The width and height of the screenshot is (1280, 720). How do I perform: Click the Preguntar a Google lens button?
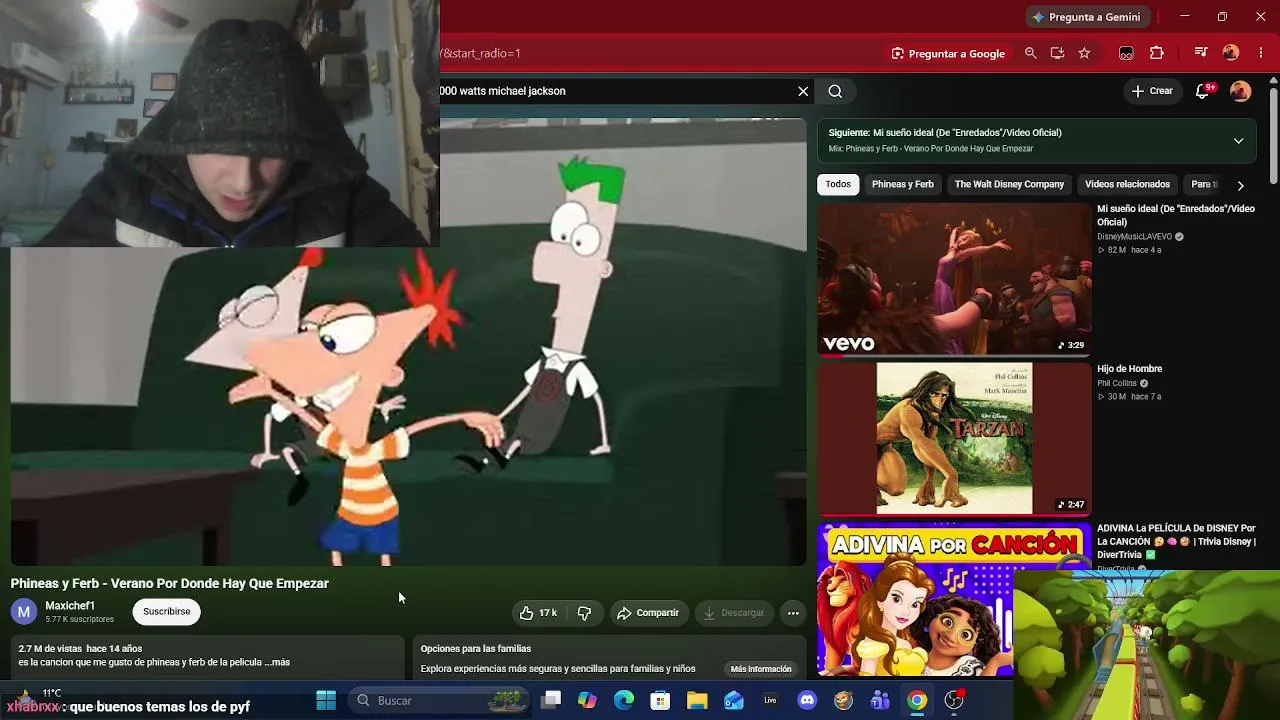[948, 53]
